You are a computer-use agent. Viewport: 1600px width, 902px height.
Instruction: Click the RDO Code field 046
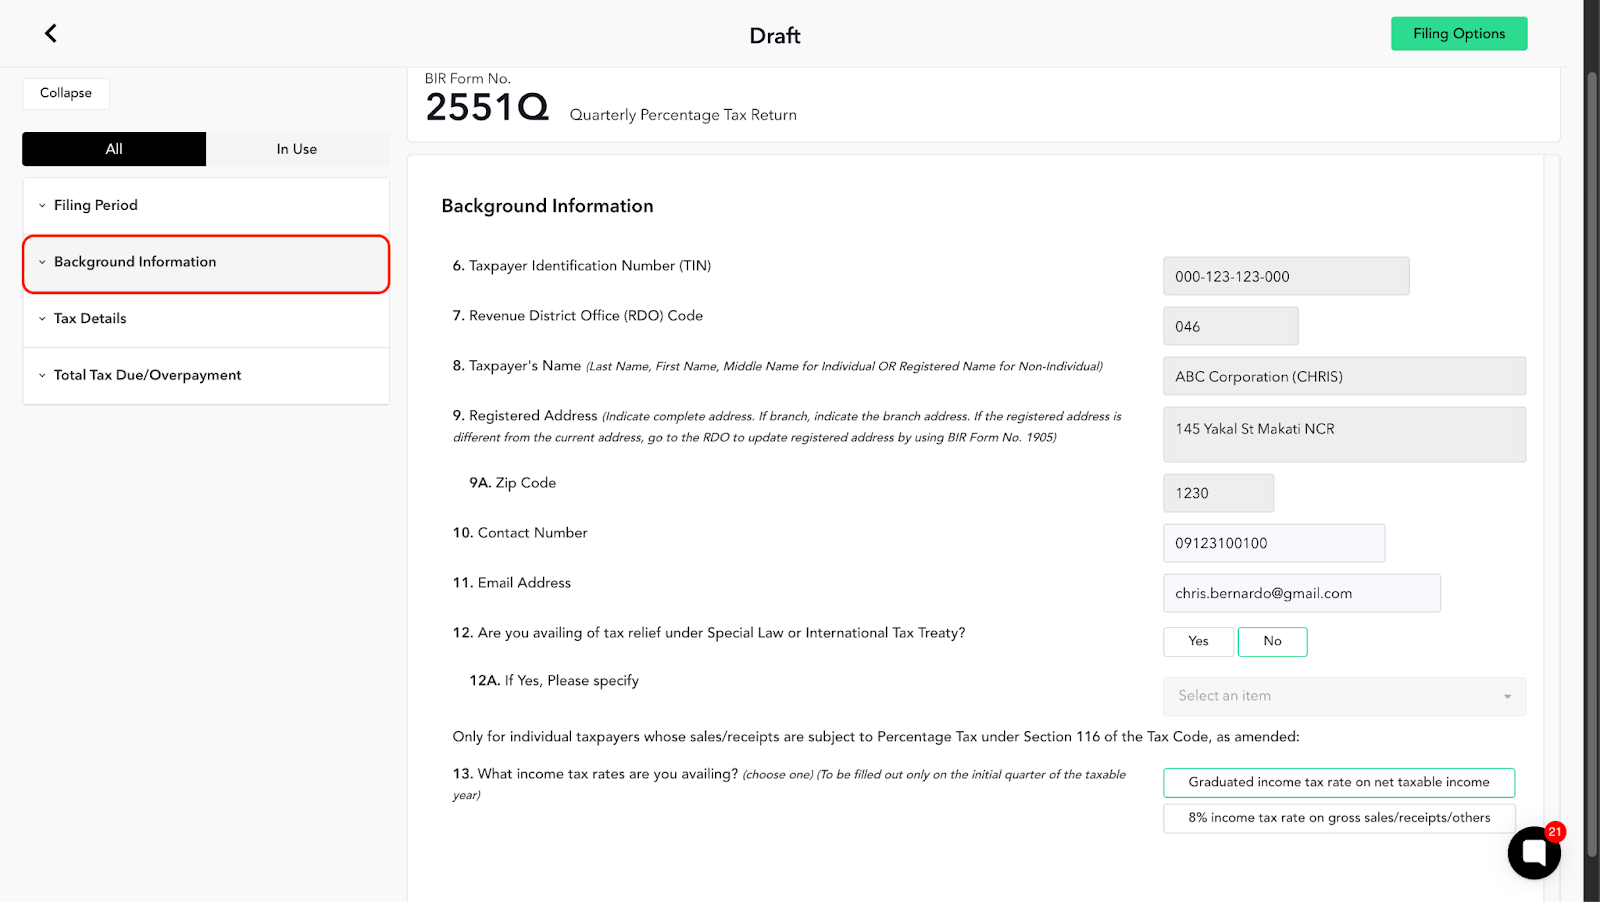(x=1230, y=326)
